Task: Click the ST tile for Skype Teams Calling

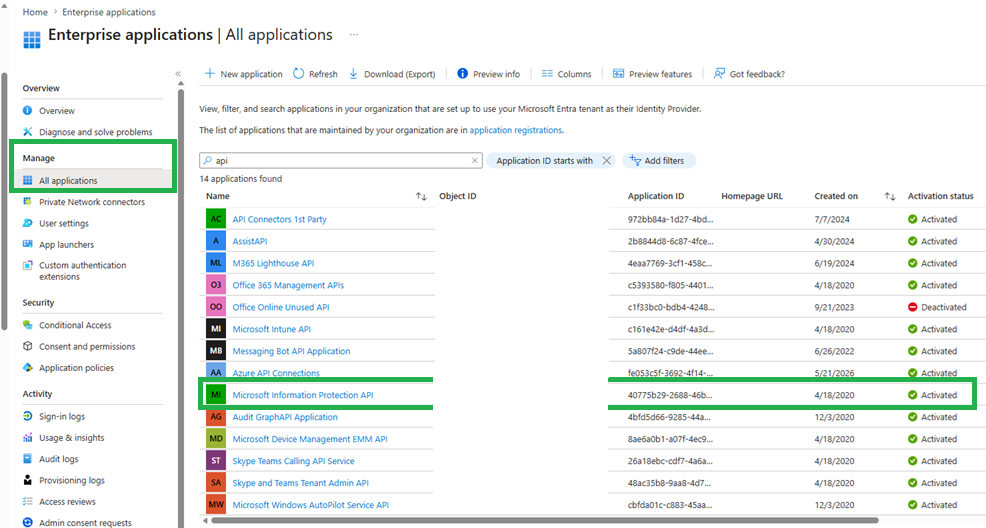Action: tap(216, 461)
